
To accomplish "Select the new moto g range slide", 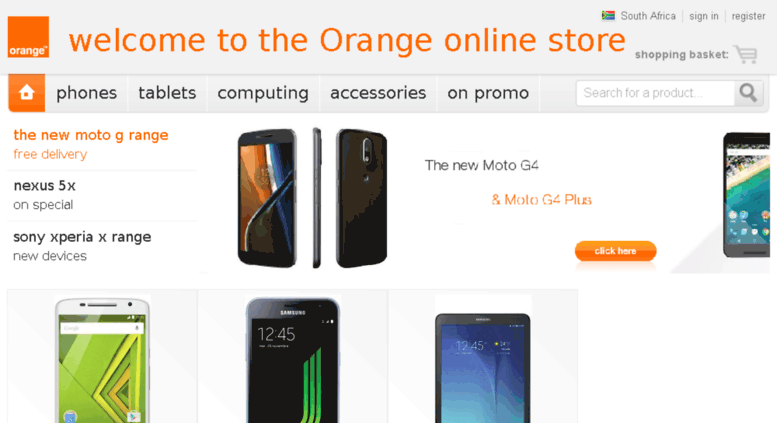I will pos(102,144).
